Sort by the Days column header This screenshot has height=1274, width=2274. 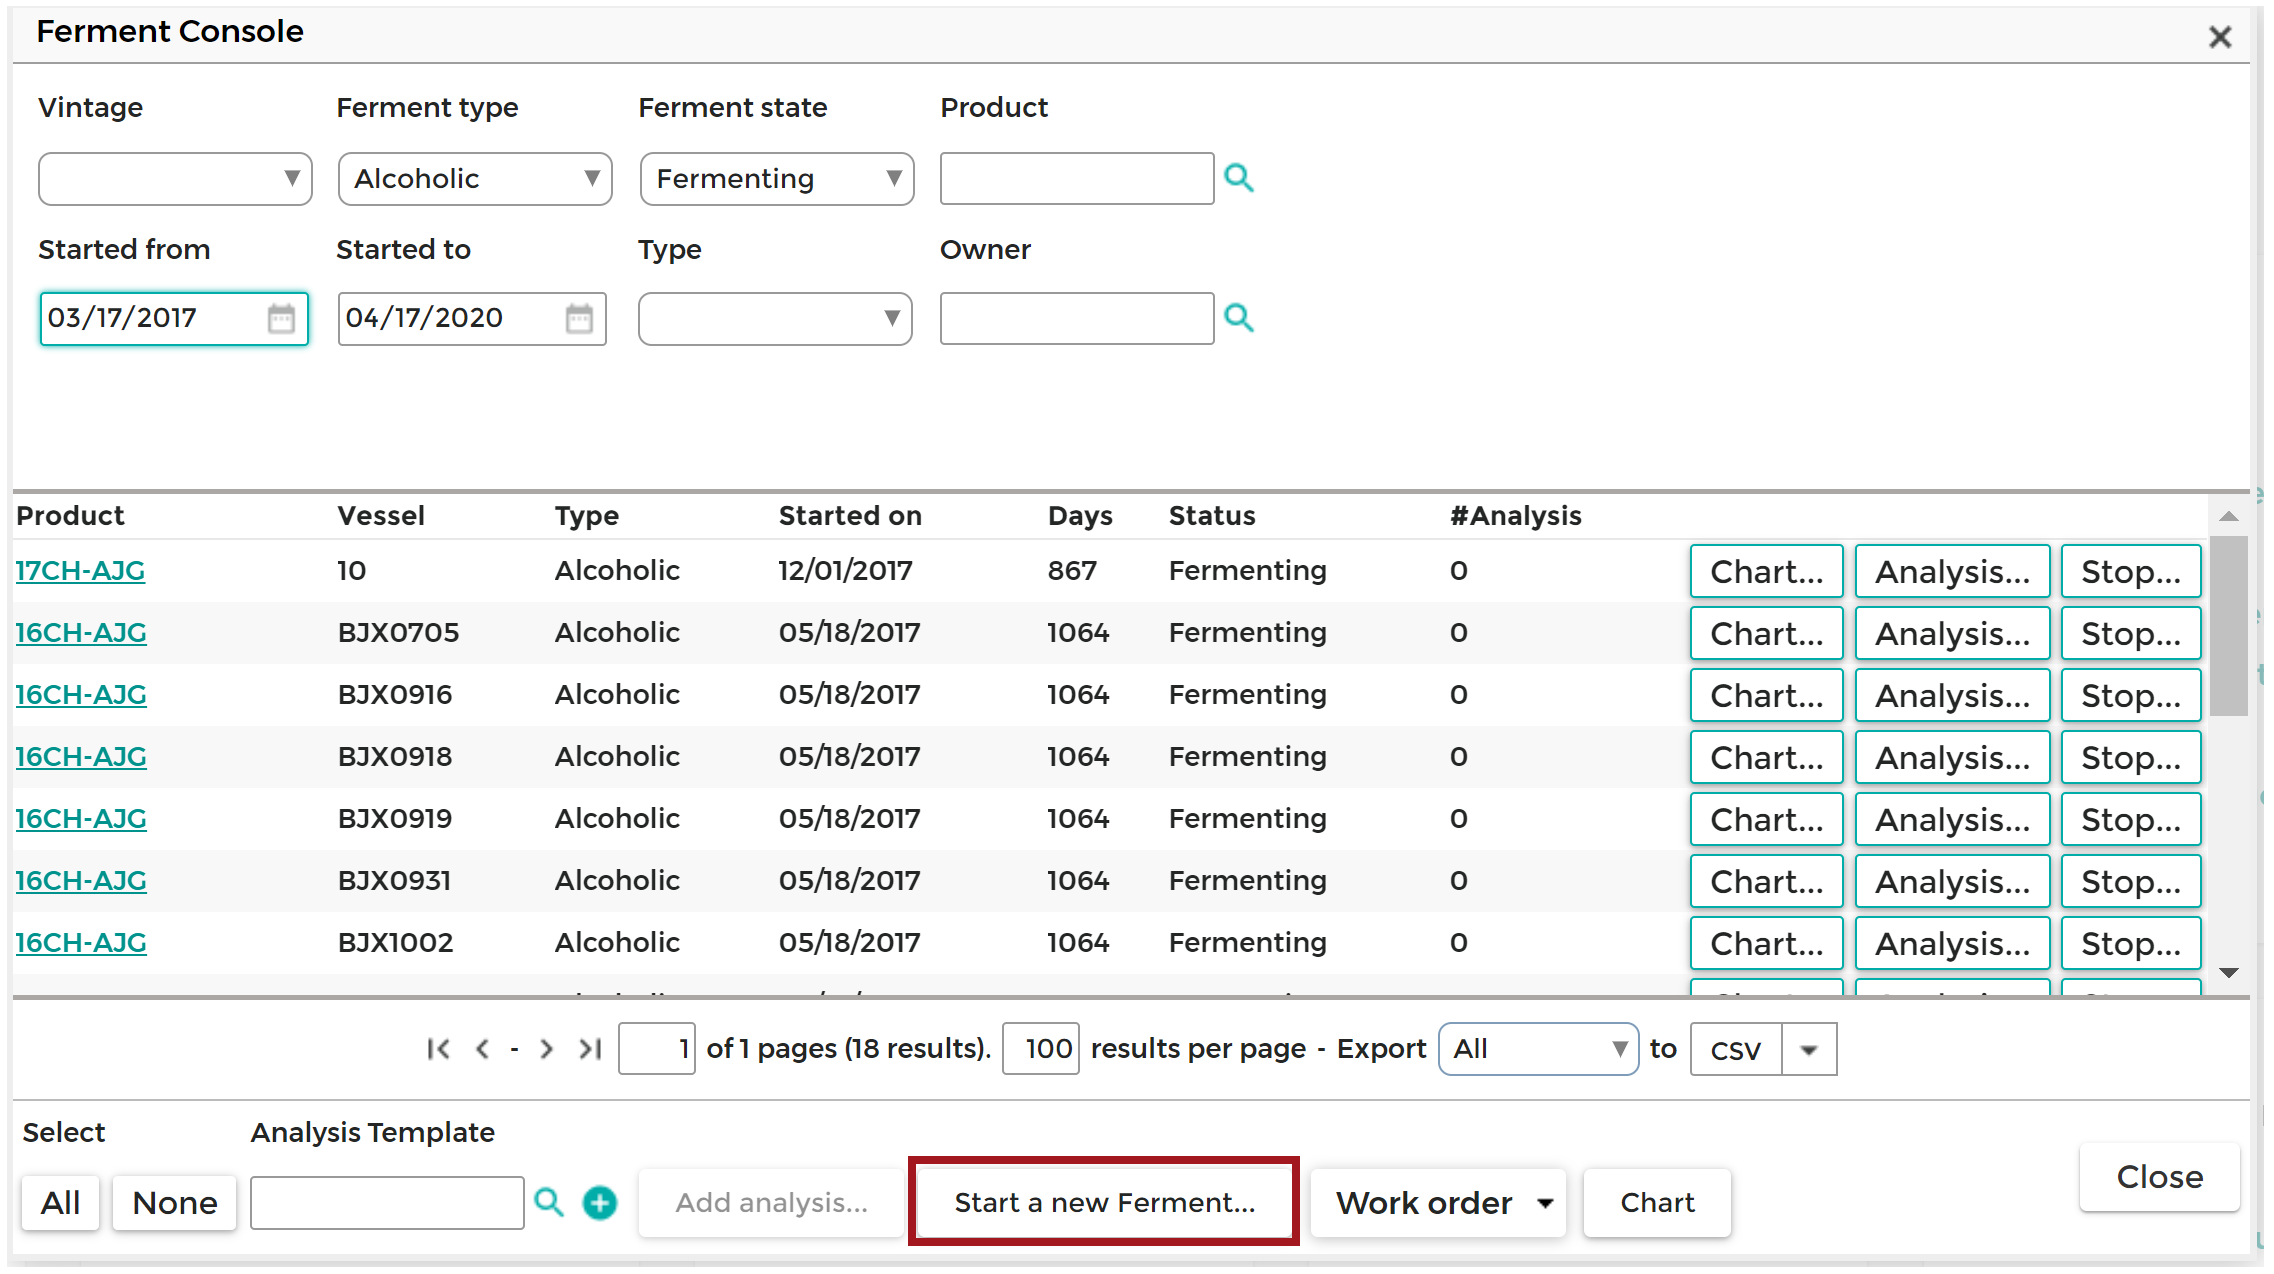(x=1080, y=515)
